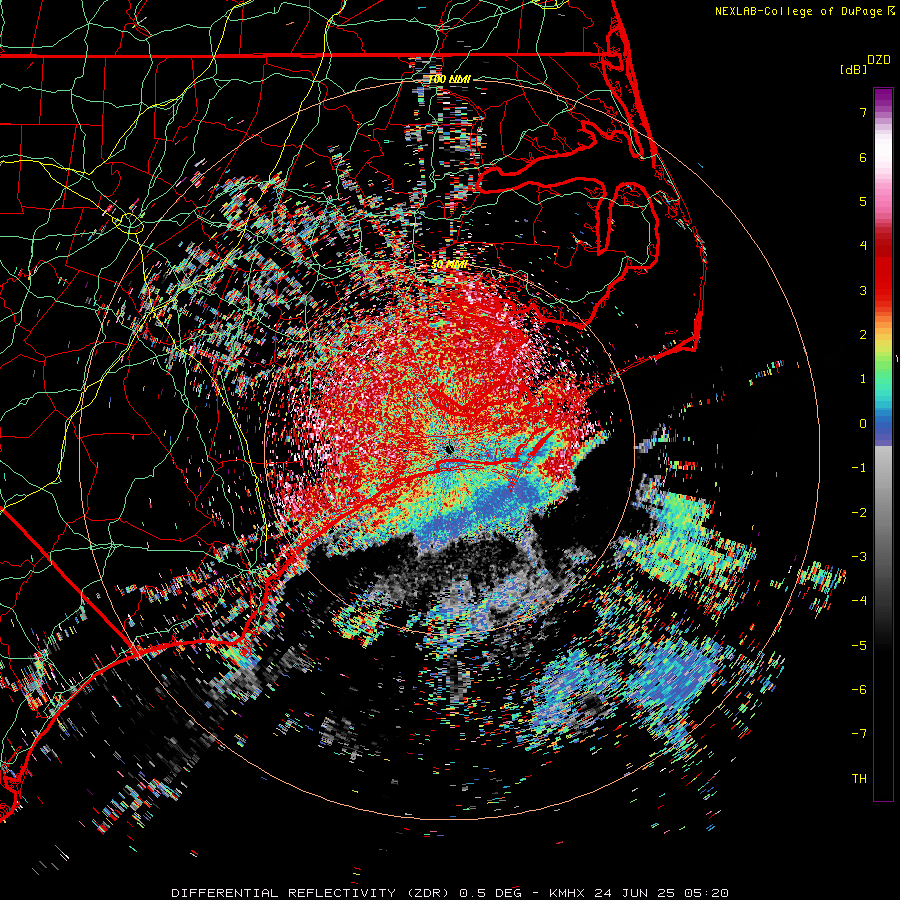Click the "100 NMI" range ring label
The image size is (900, 900).
tap(449, 79)
